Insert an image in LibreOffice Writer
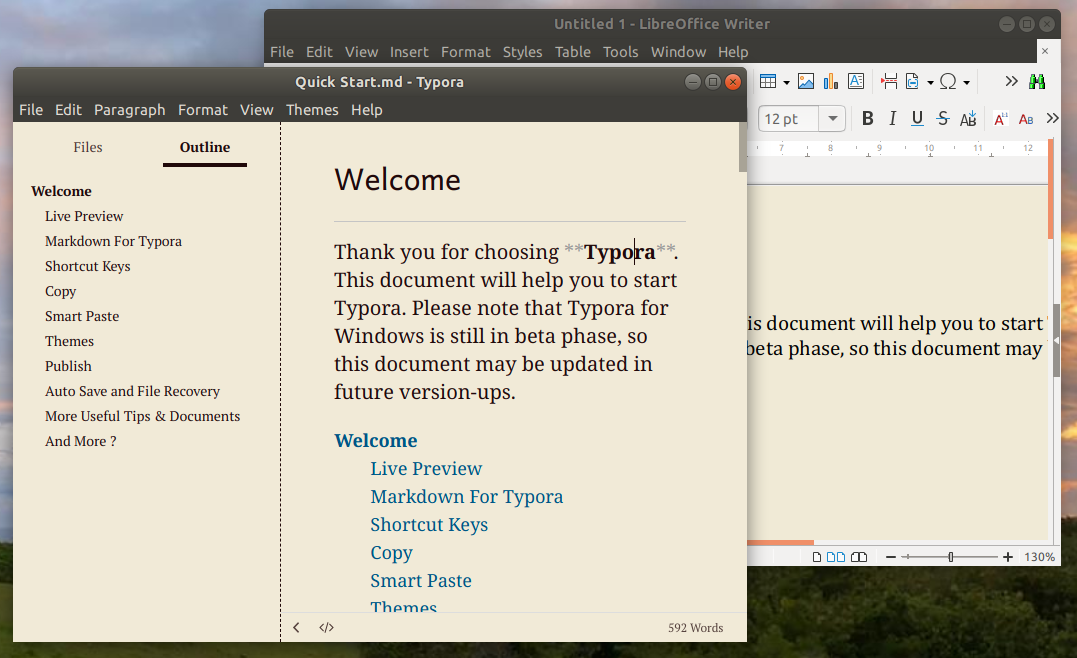The height and width of the screenshot is (658, 1077). [x=806, y=81]
